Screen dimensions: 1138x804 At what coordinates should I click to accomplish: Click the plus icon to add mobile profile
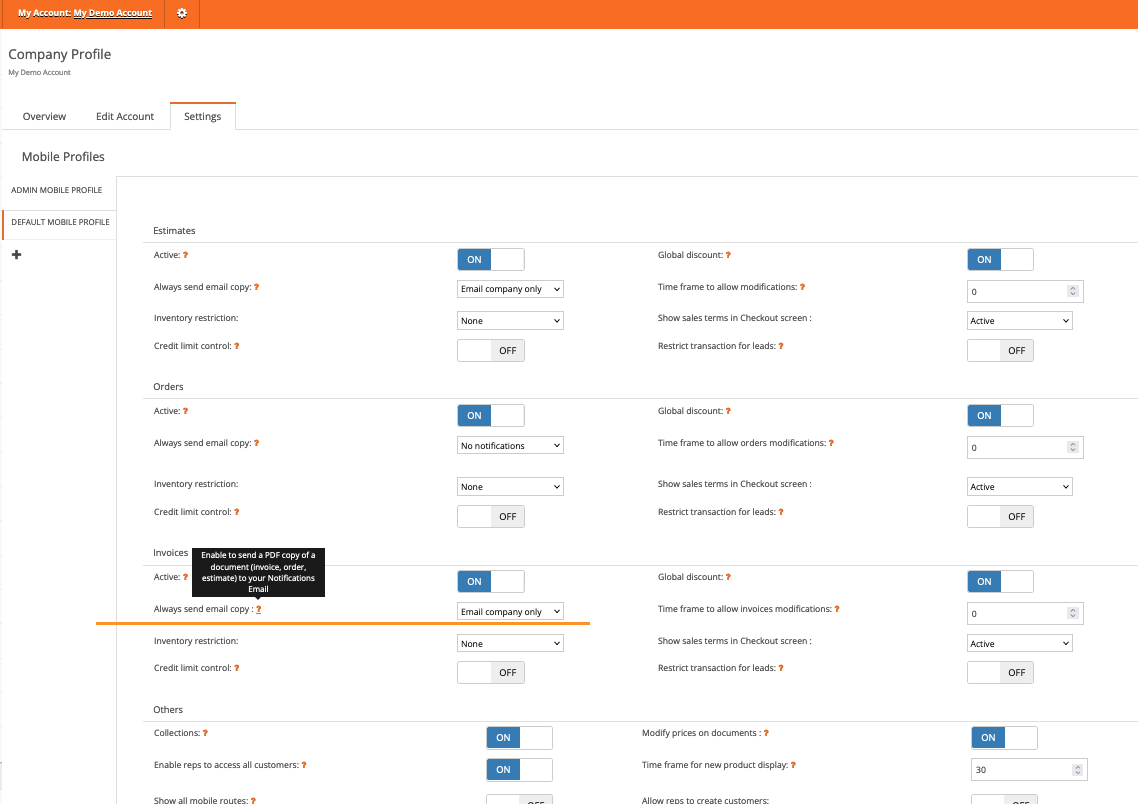tap(16, 255)
